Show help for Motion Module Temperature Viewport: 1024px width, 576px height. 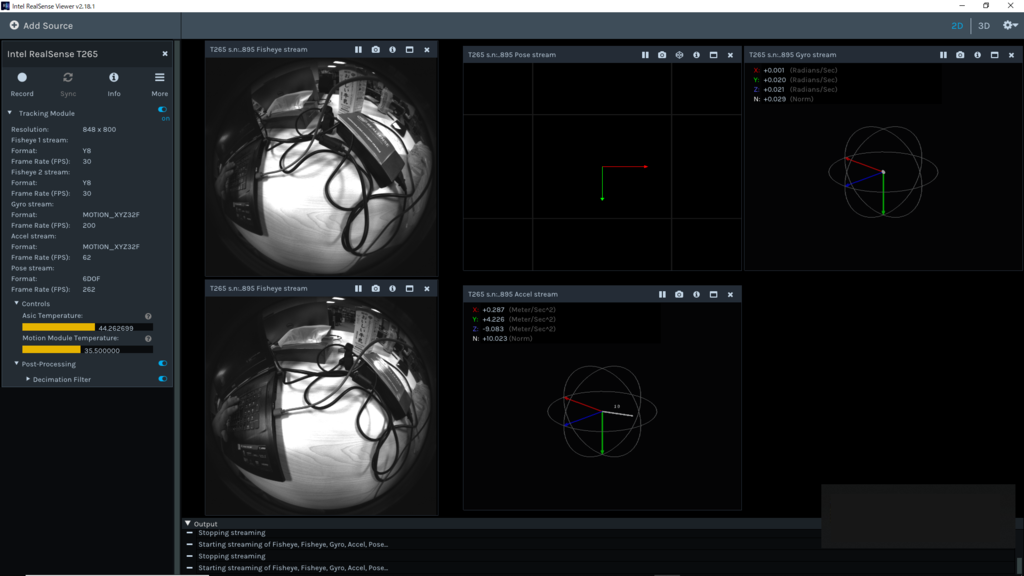tap(148, 338)
